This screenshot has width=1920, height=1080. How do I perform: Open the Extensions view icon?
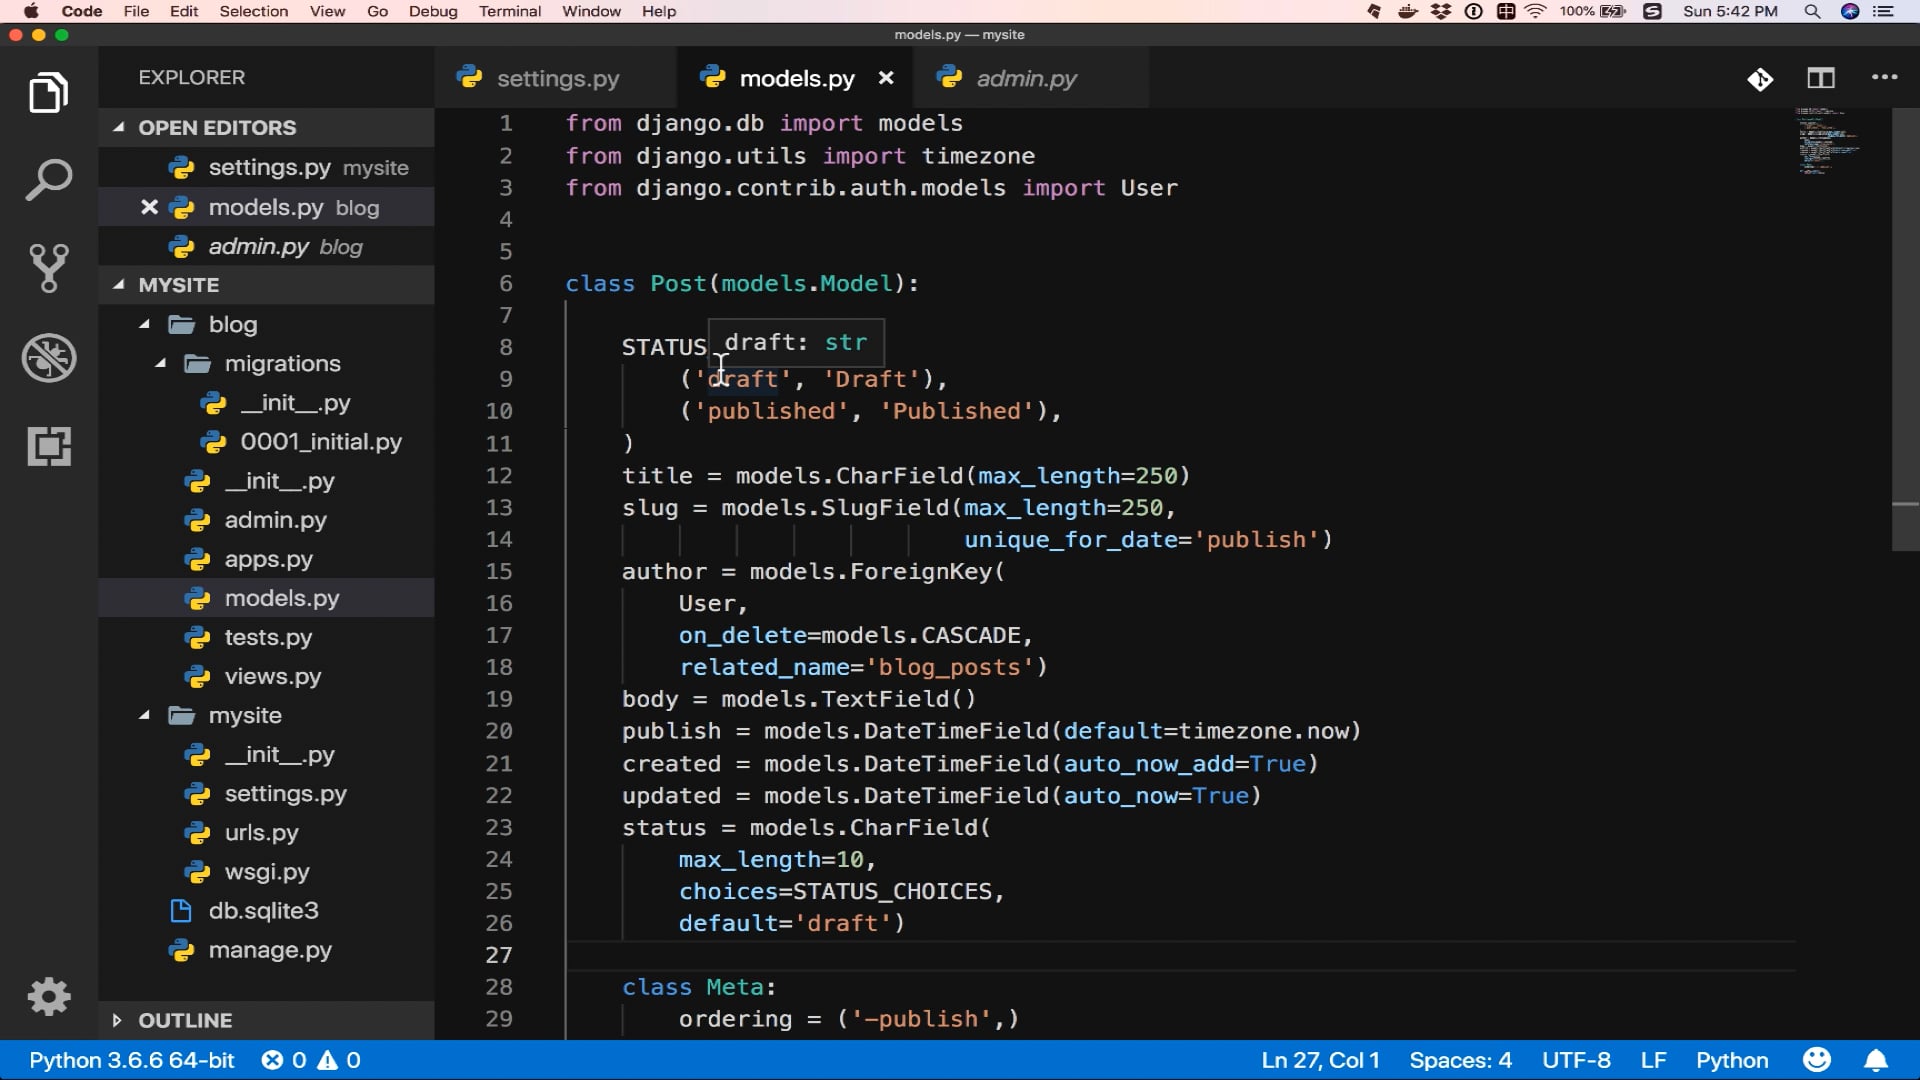(x=48, y=446)
